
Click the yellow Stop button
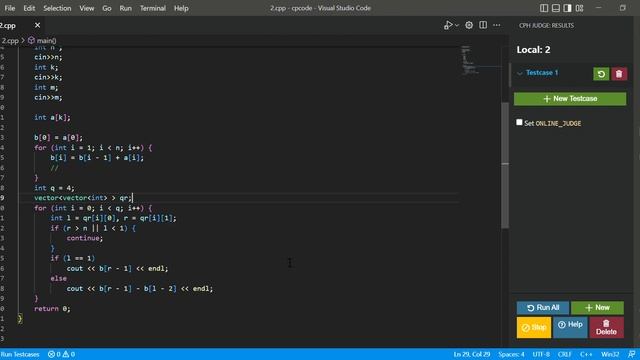click(533, 327)
